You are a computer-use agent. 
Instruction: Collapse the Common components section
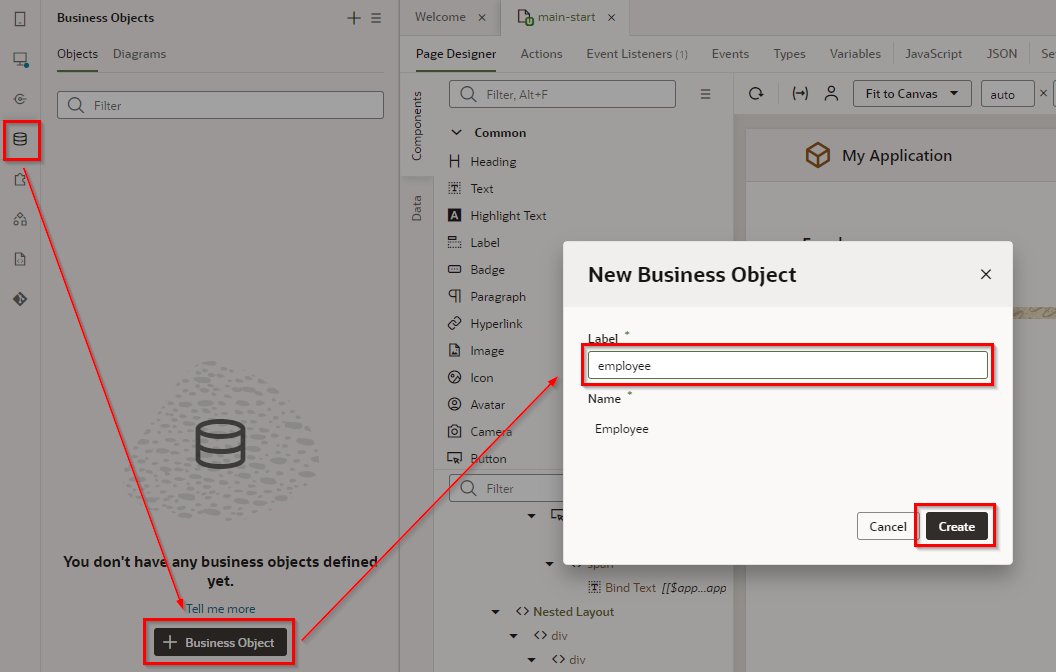pyautogui.click(x=457, y=133)
